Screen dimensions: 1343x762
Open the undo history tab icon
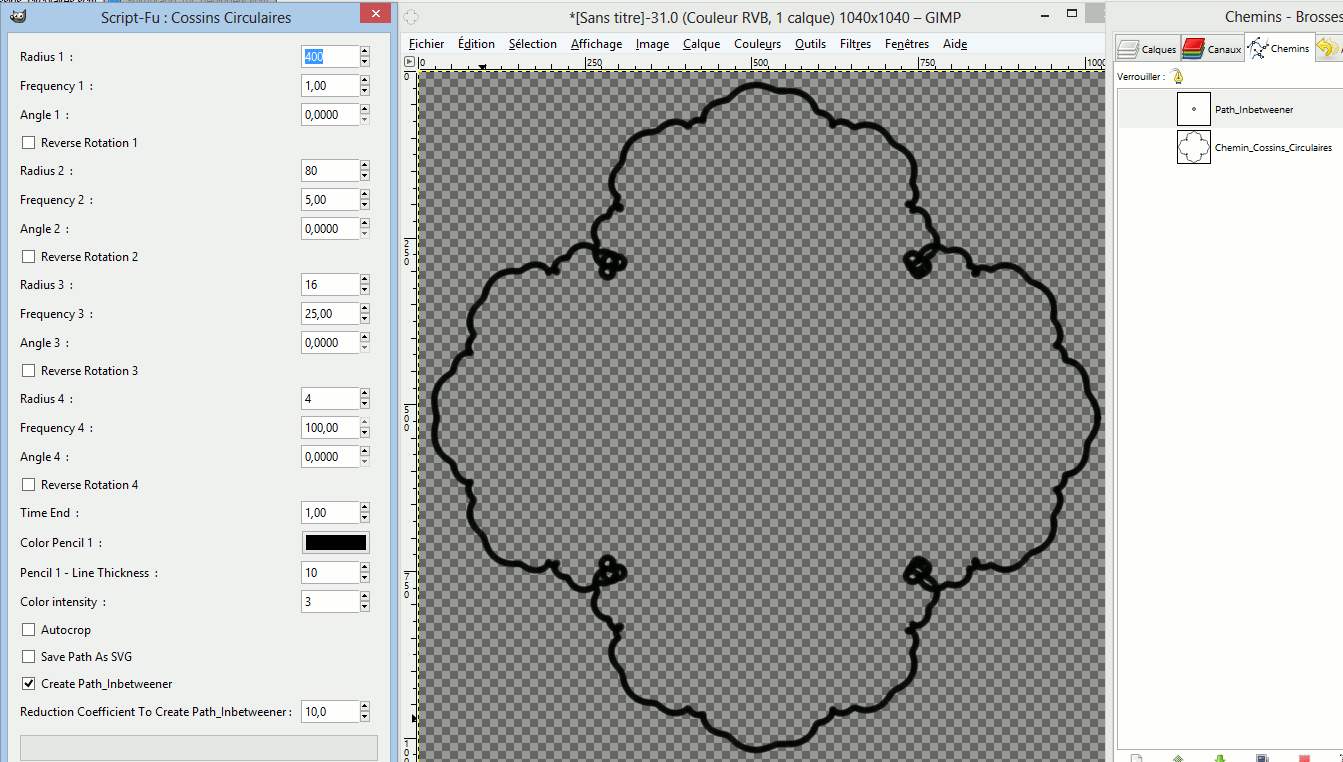pos(1327,48)
